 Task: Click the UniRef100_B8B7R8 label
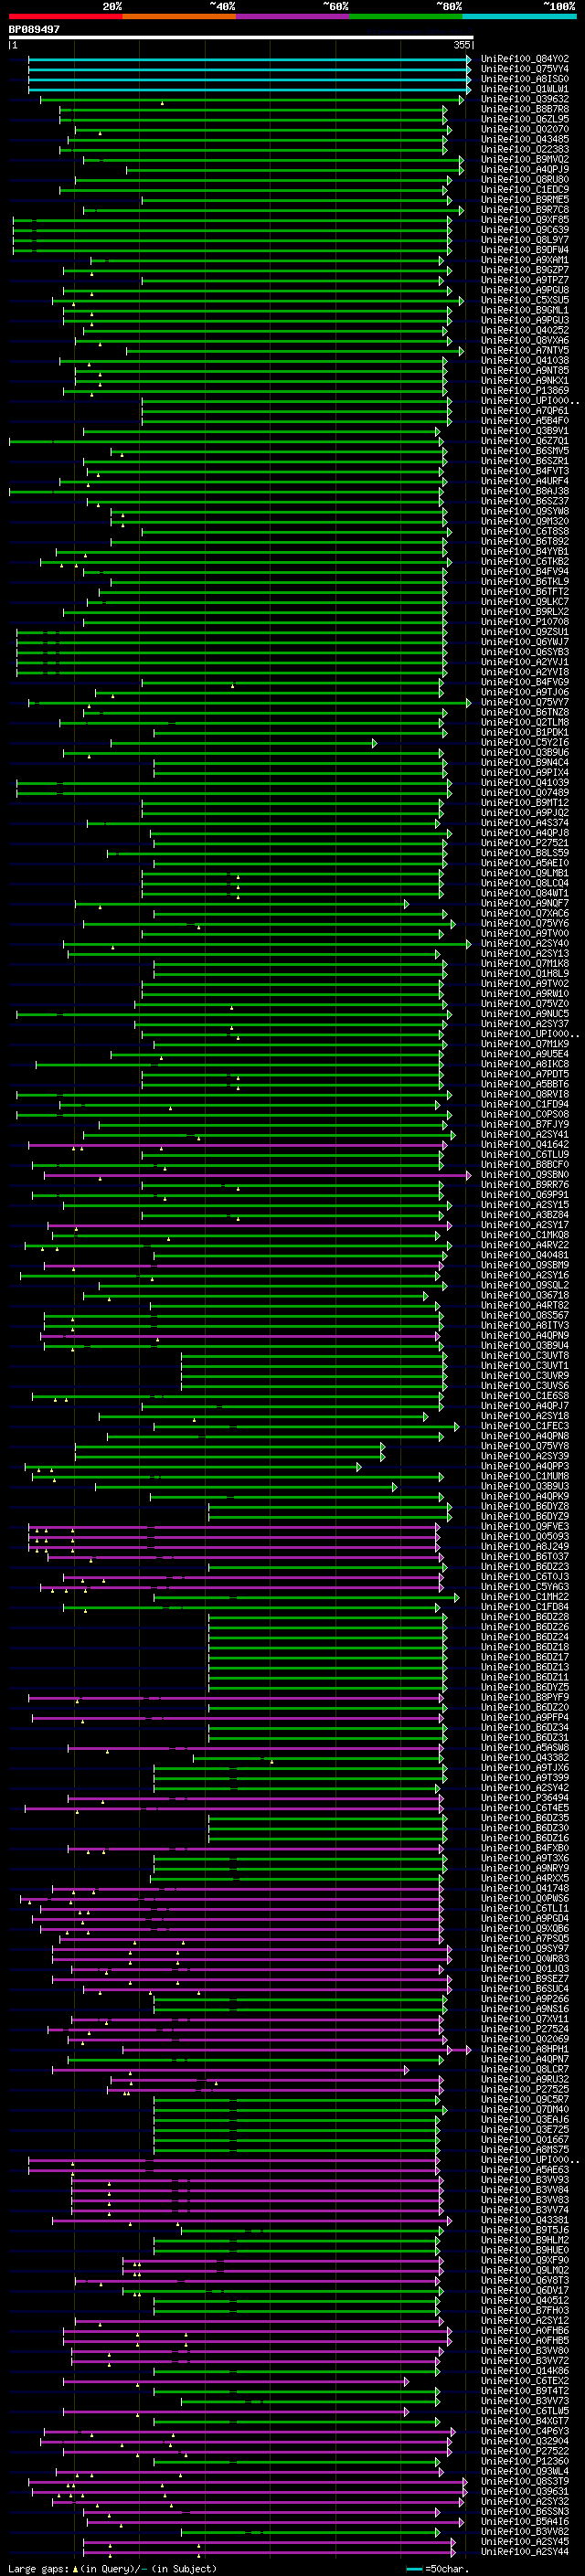(x=525, y=109)
